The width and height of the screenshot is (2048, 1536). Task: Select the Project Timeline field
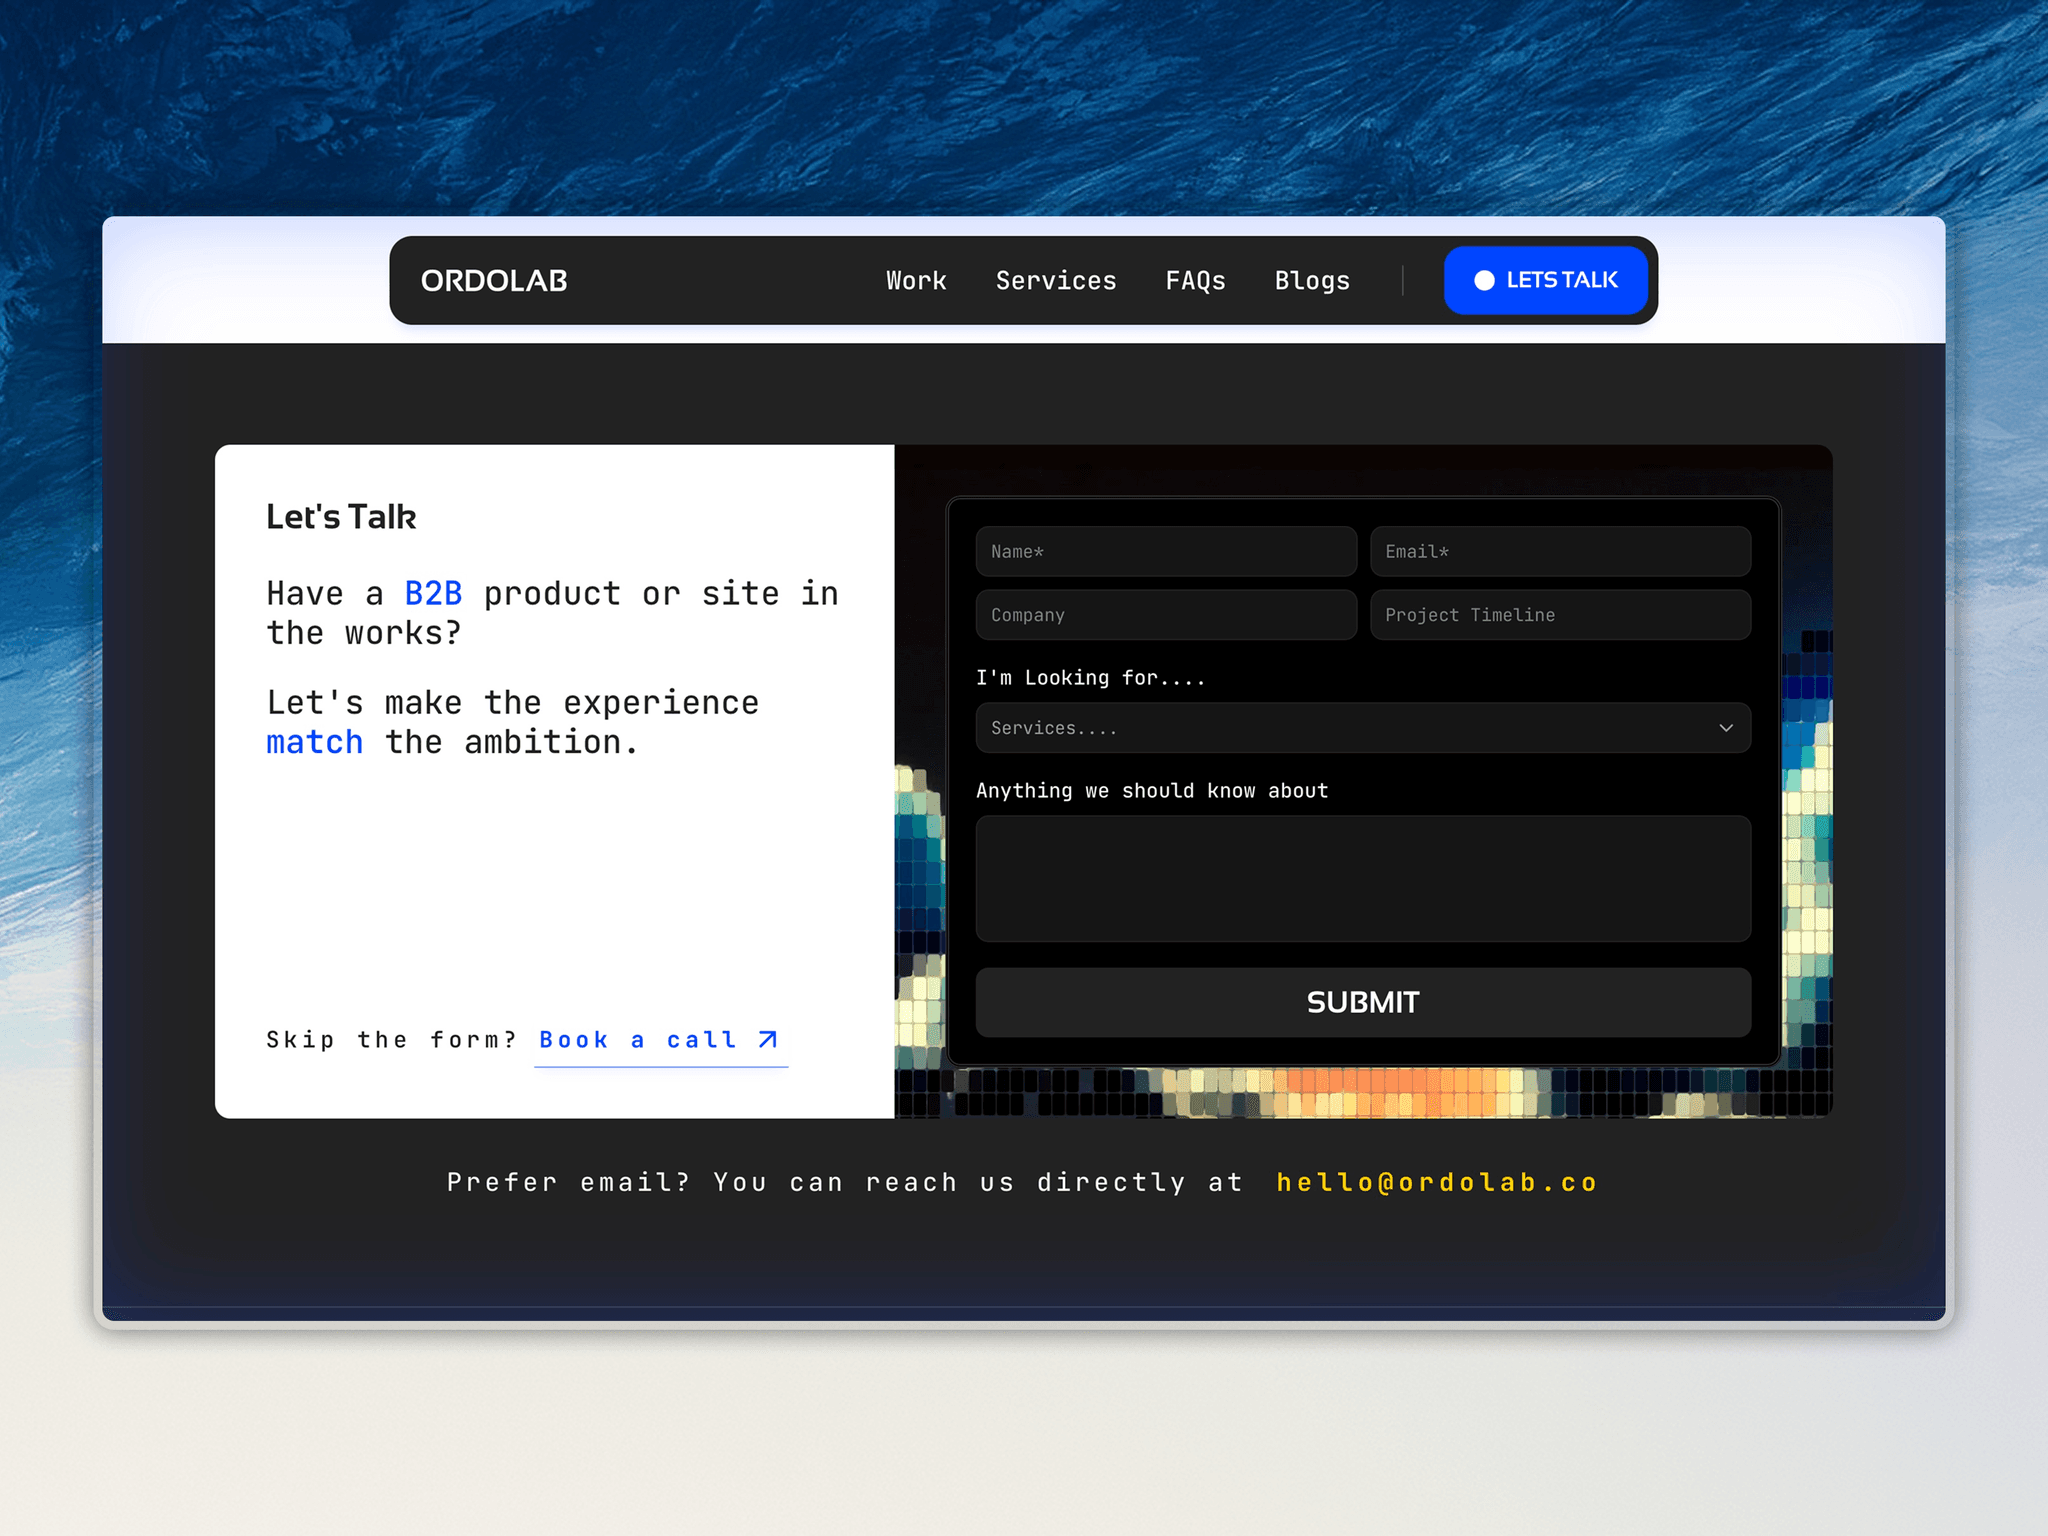pyautogui.click(x=1560, y=615)
